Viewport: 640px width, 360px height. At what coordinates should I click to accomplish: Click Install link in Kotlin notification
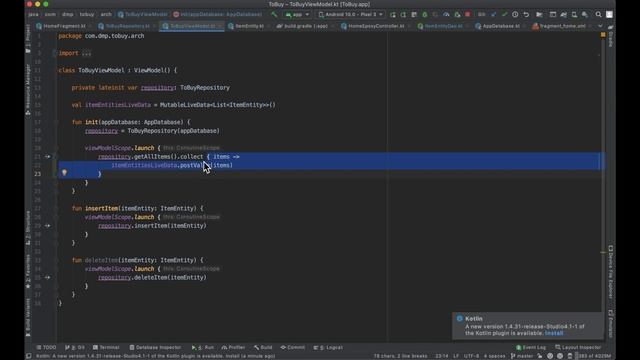[x=554, y=333]
